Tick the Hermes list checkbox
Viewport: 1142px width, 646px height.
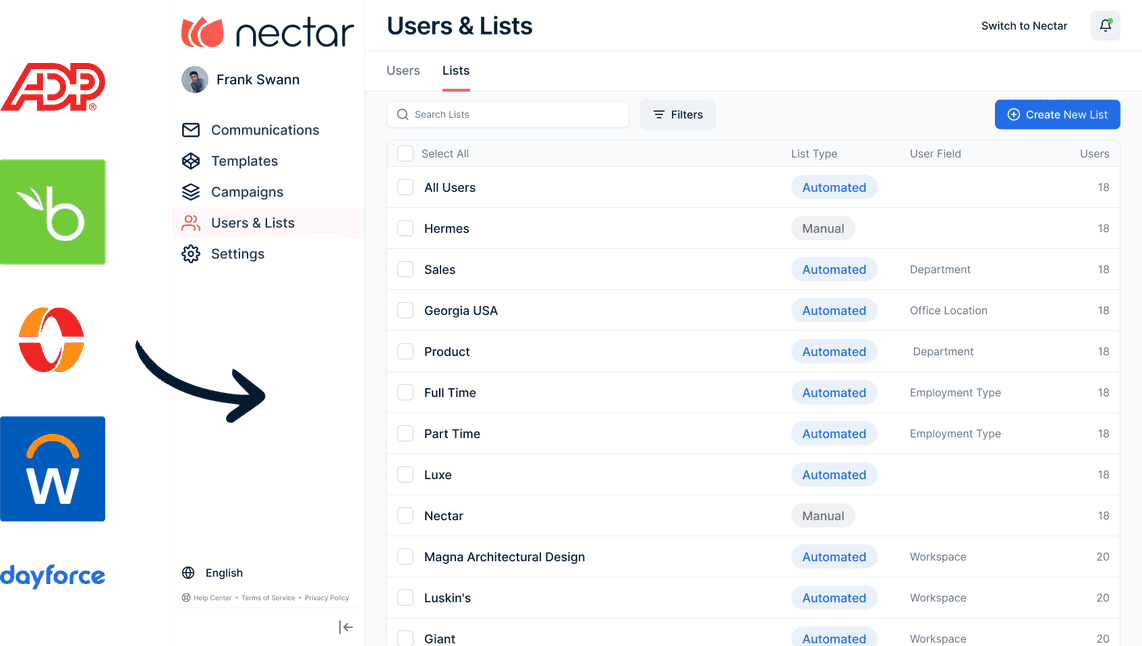point(406,228)
